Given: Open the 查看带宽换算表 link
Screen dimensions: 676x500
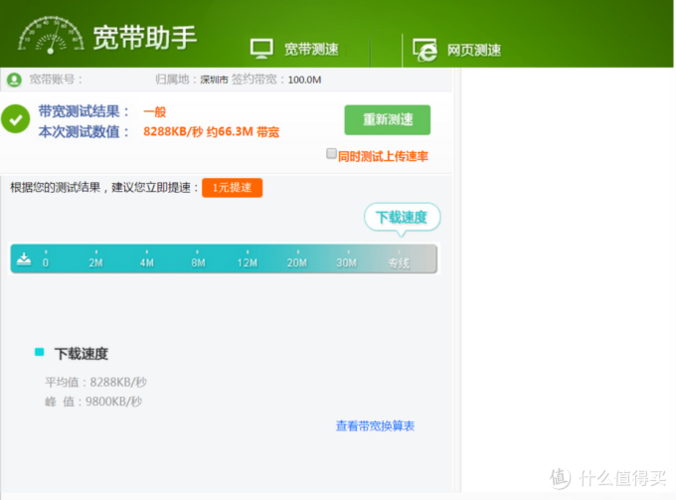Looking at the screenshot, I should (x=375, y=426).
